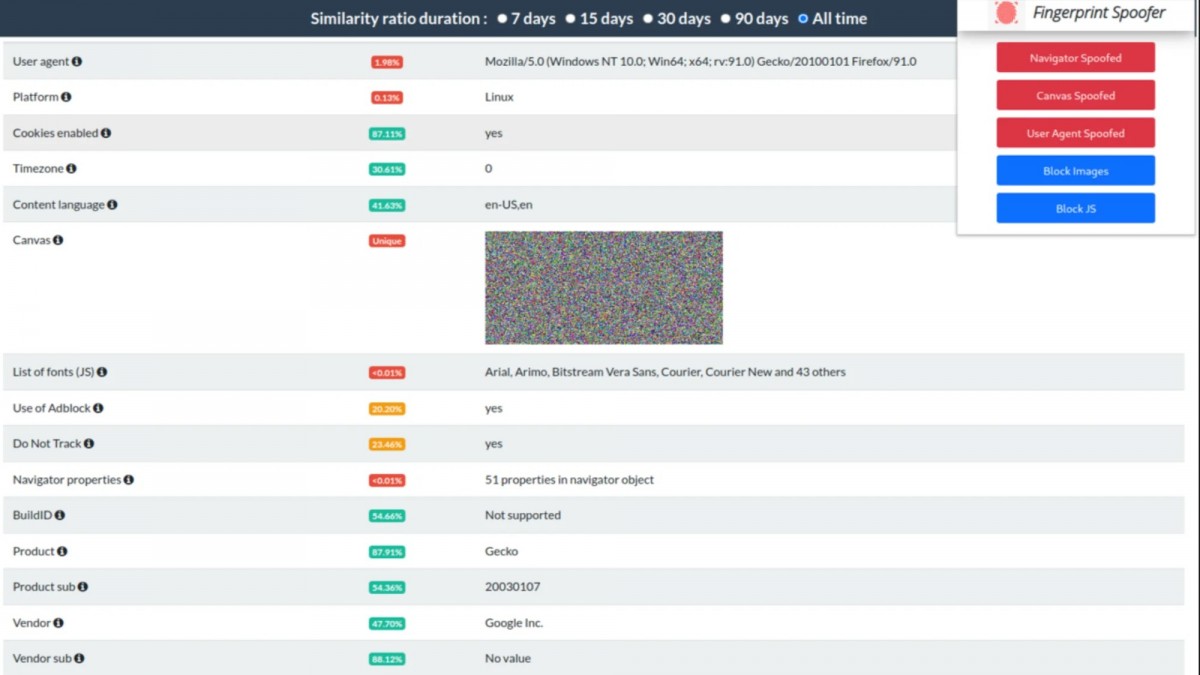This screenshot has height=675, width=1200.
Task: Toggle the User Agent Spoofed button
Action: [1075, 133]
